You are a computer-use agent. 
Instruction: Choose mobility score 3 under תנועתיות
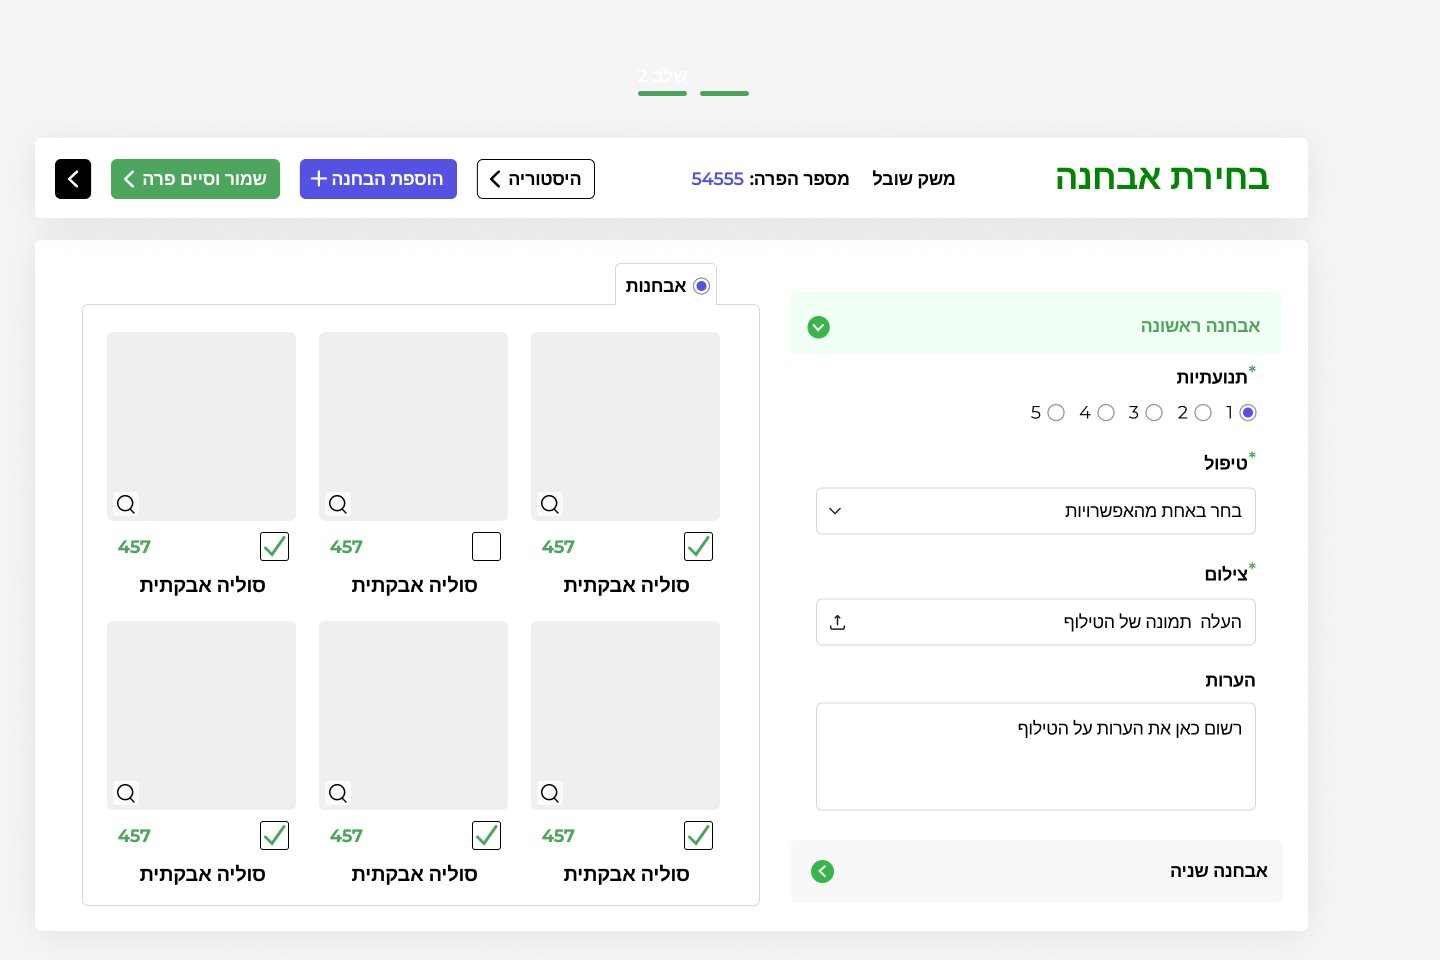point(1154,413)
